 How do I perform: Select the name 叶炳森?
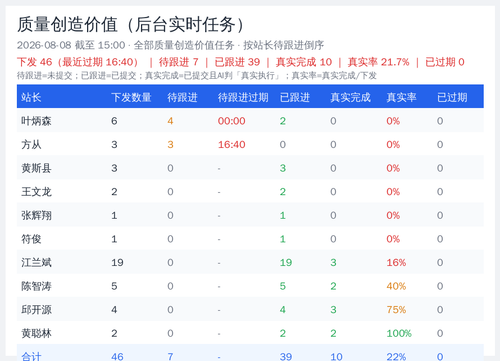[x=36, y=121]
